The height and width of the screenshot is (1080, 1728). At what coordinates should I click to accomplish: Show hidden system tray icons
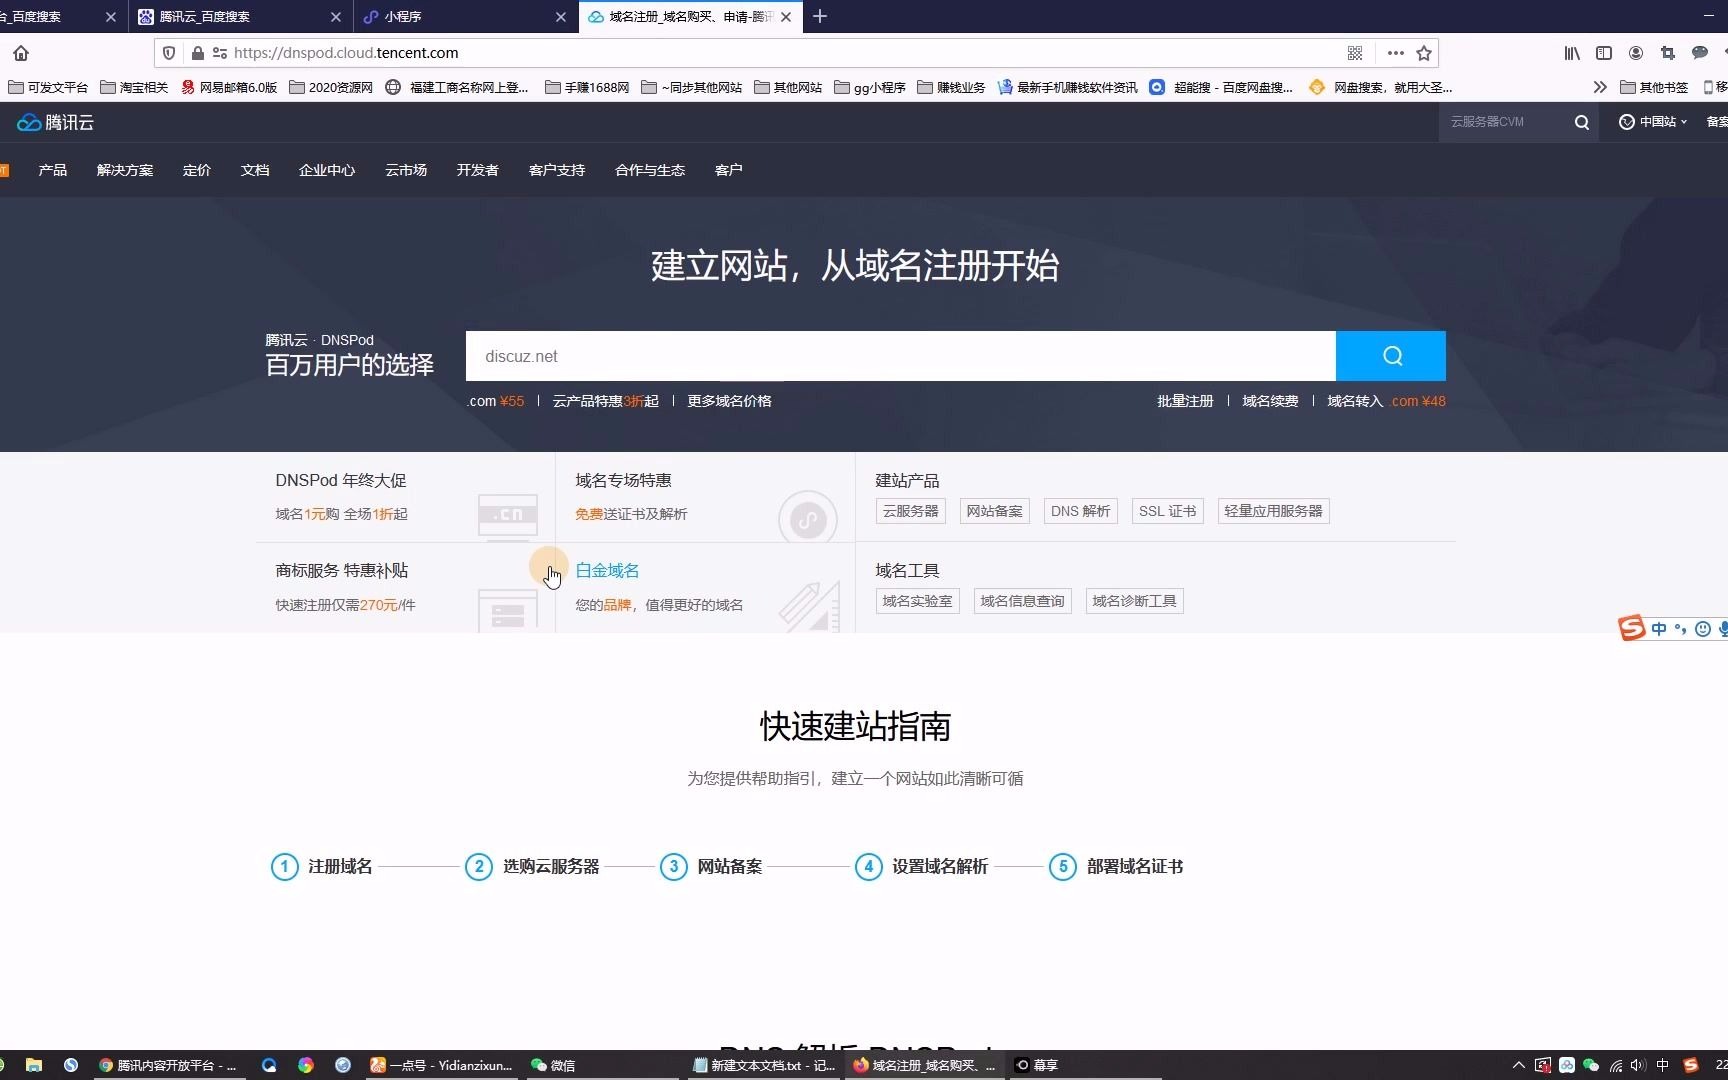[1518, 1065]
